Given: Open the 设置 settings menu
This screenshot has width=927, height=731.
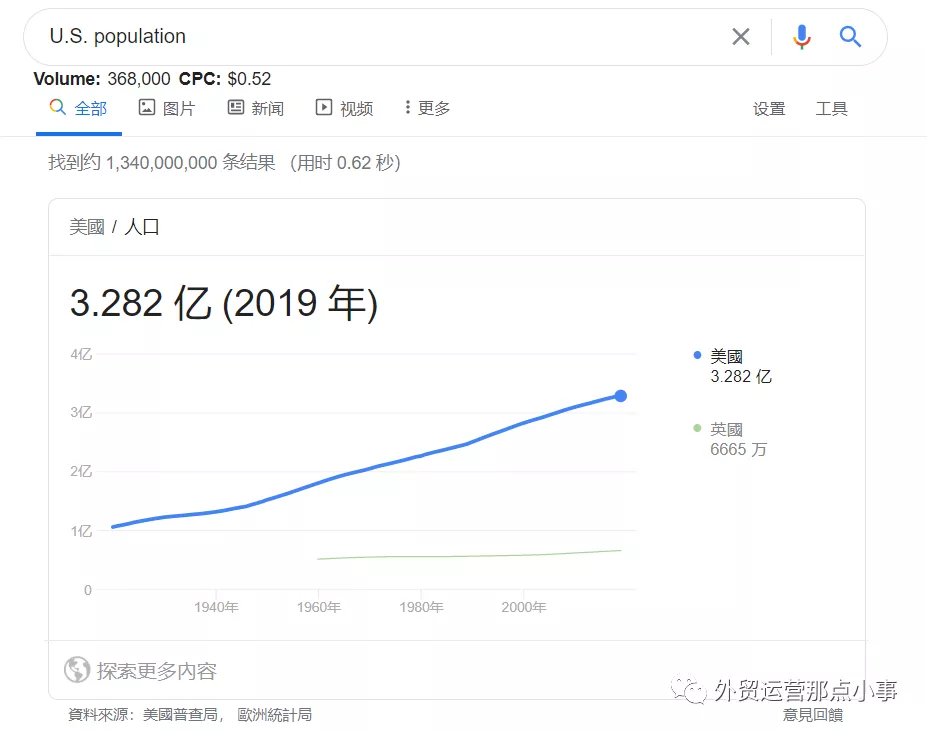Looking at the screenshot, I should pyautogui.click(x=769, y=109).
